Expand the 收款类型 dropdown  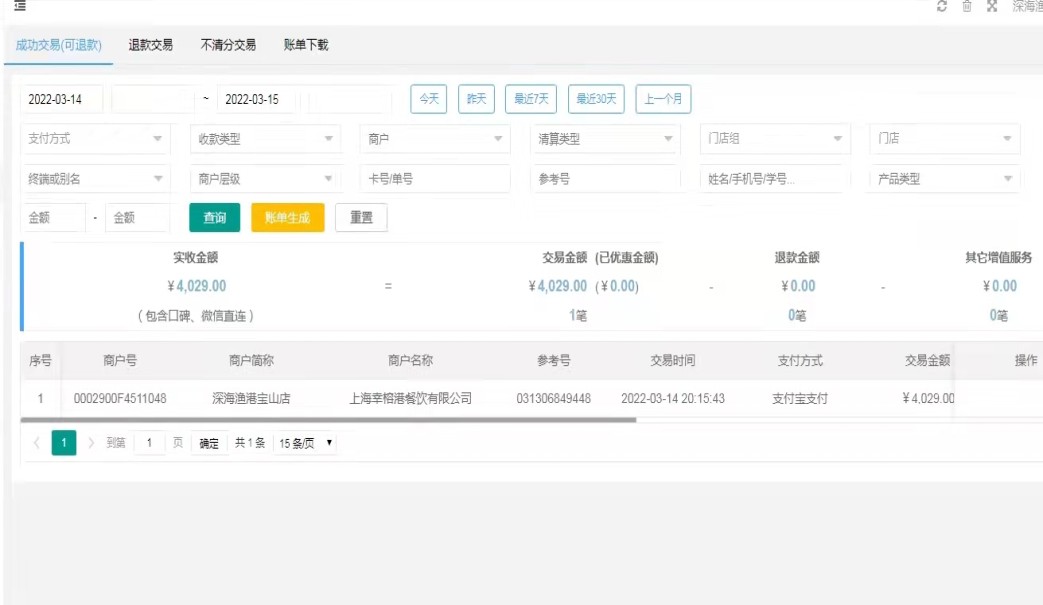coord(265,139)
